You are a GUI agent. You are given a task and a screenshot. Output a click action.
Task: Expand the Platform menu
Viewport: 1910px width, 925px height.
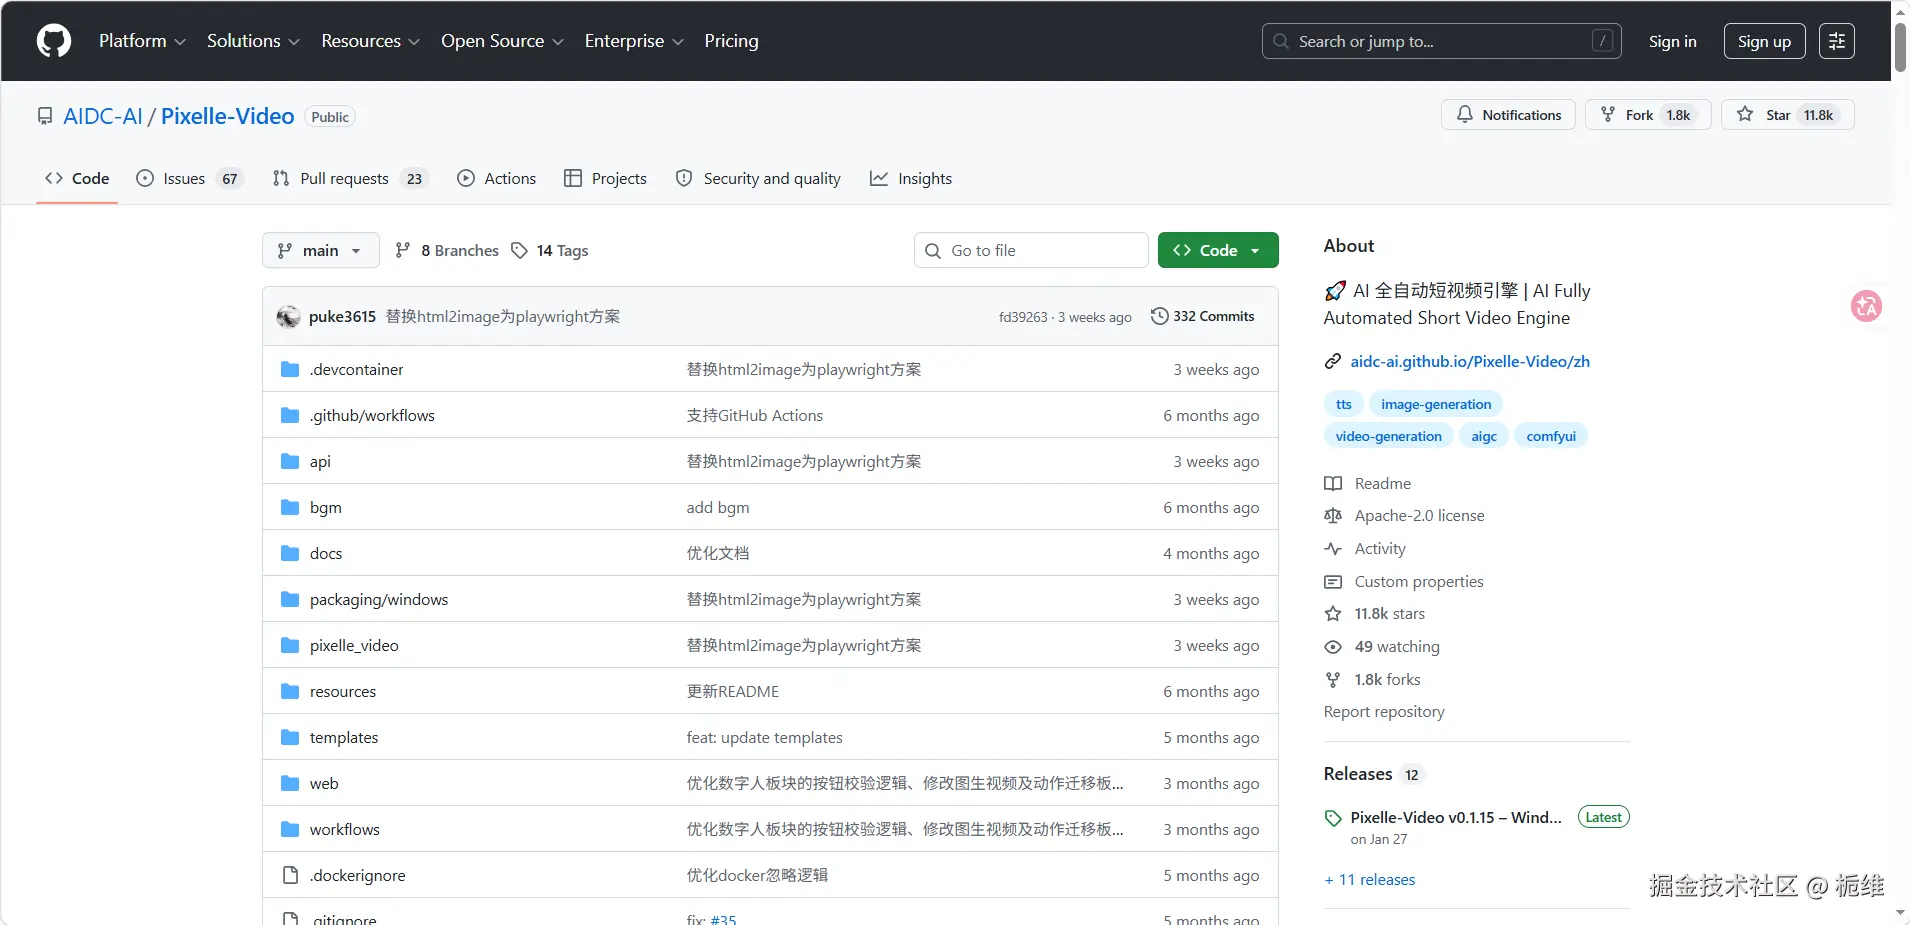tap(142, 41)
